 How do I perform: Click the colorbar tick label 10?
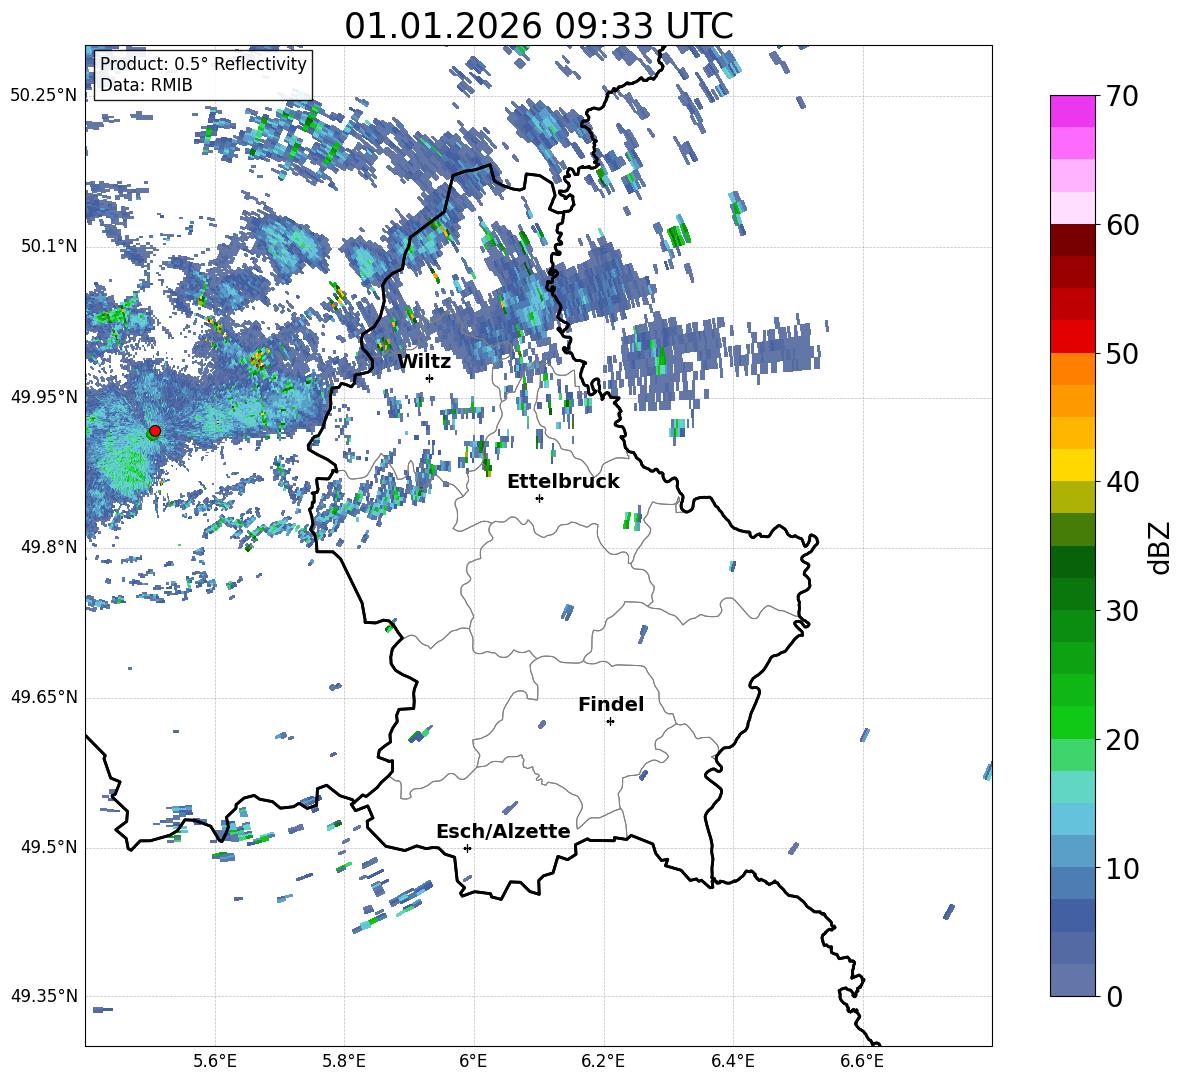pyautogui.click(x=1122, y=868)
